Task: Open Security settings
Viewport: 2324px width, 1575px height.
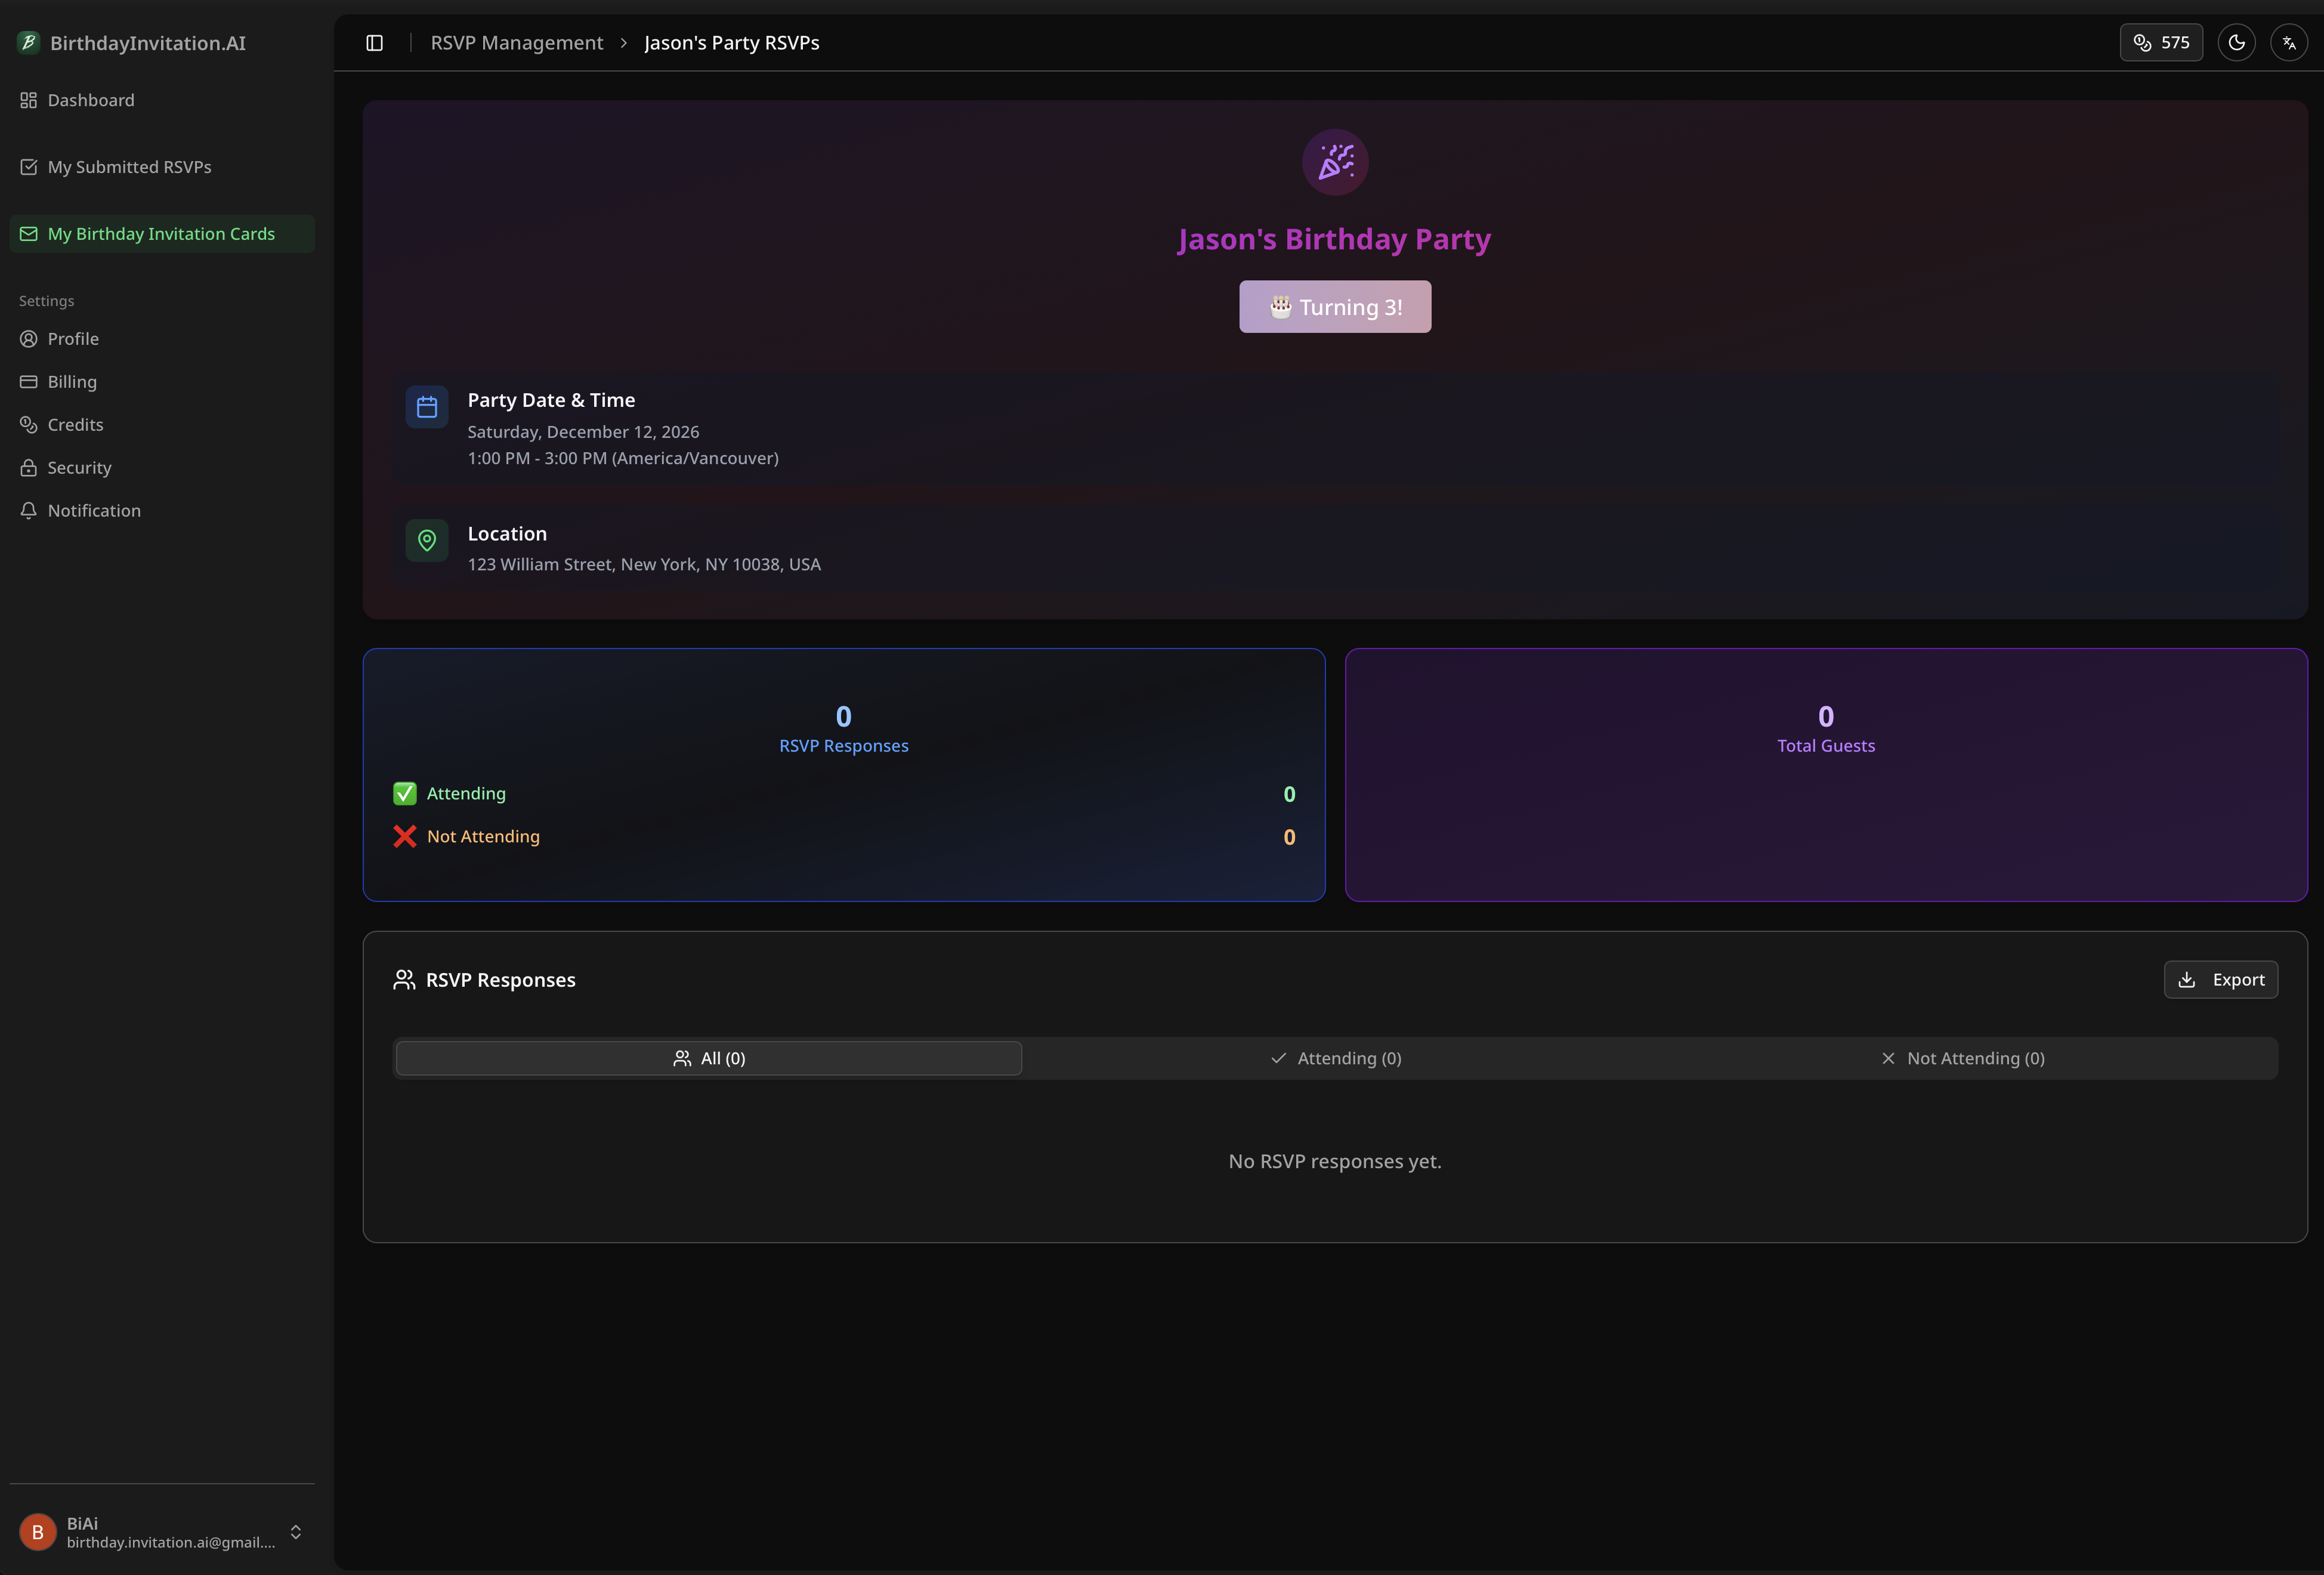Action: pos(79,468)
